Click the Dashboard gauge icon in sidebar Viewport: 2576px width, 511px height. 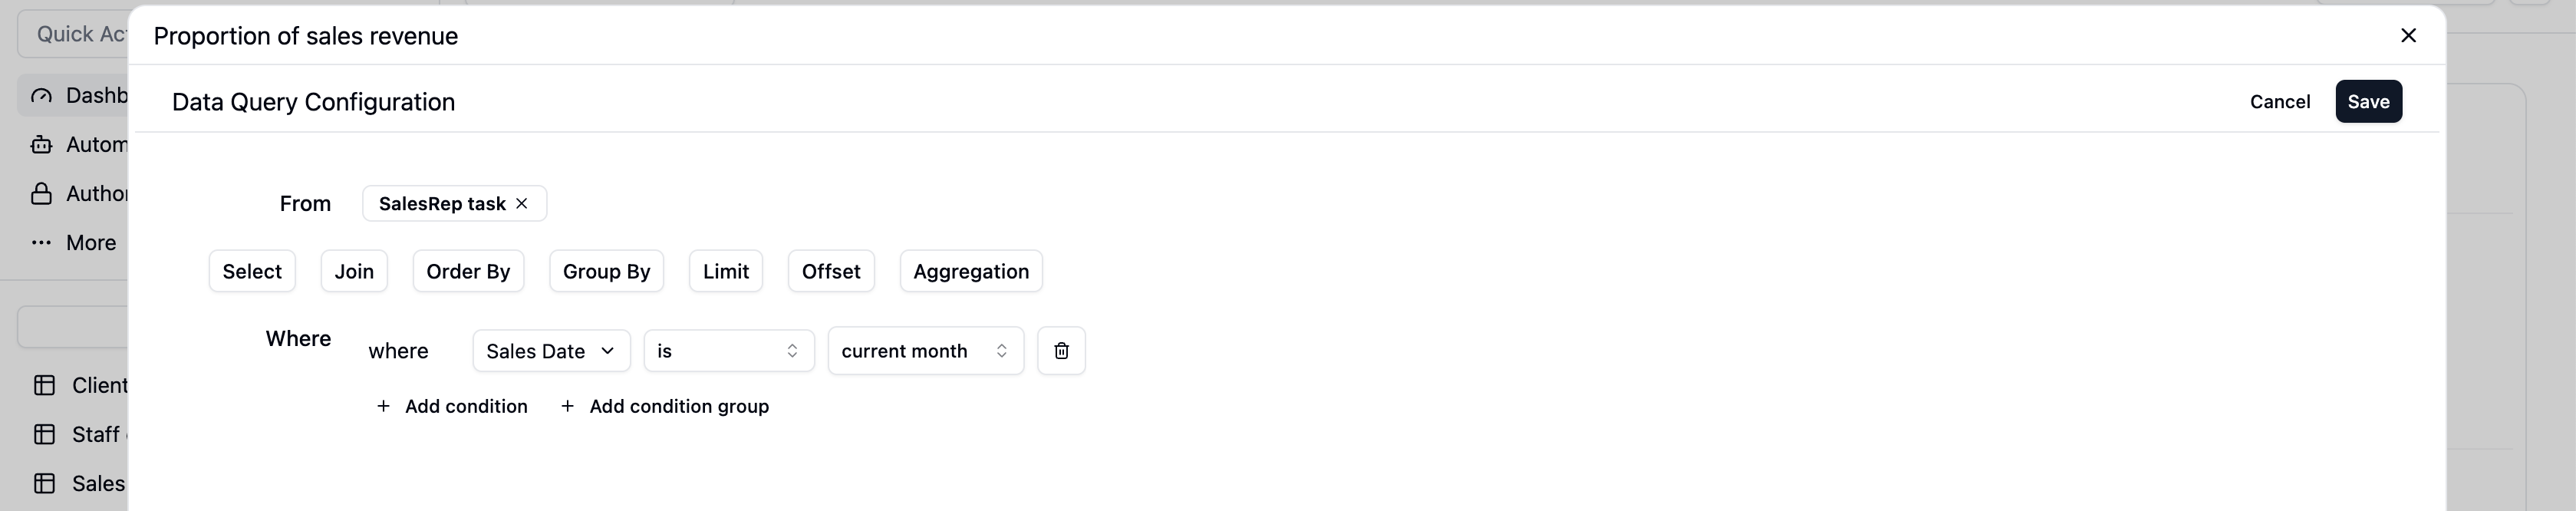[41, 96]
